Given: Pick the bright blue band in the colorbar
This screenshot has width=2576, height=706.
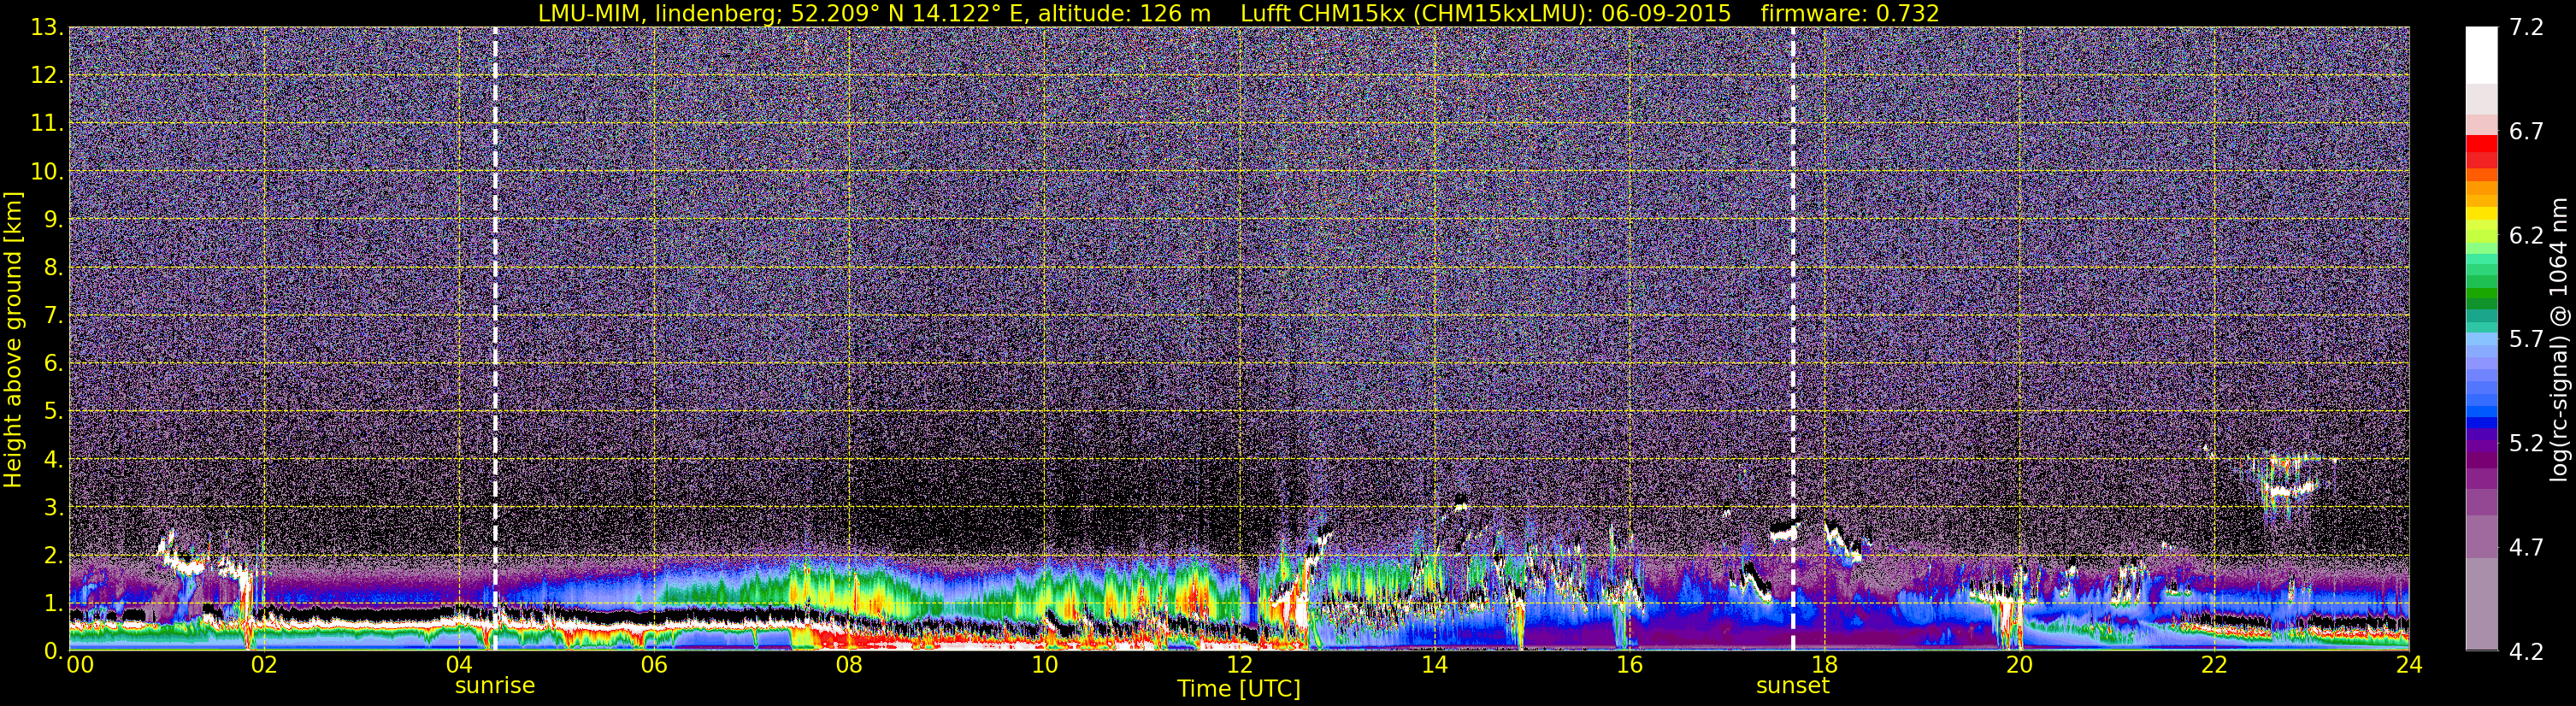Looking at the screenshot, I should [2481, 411].
